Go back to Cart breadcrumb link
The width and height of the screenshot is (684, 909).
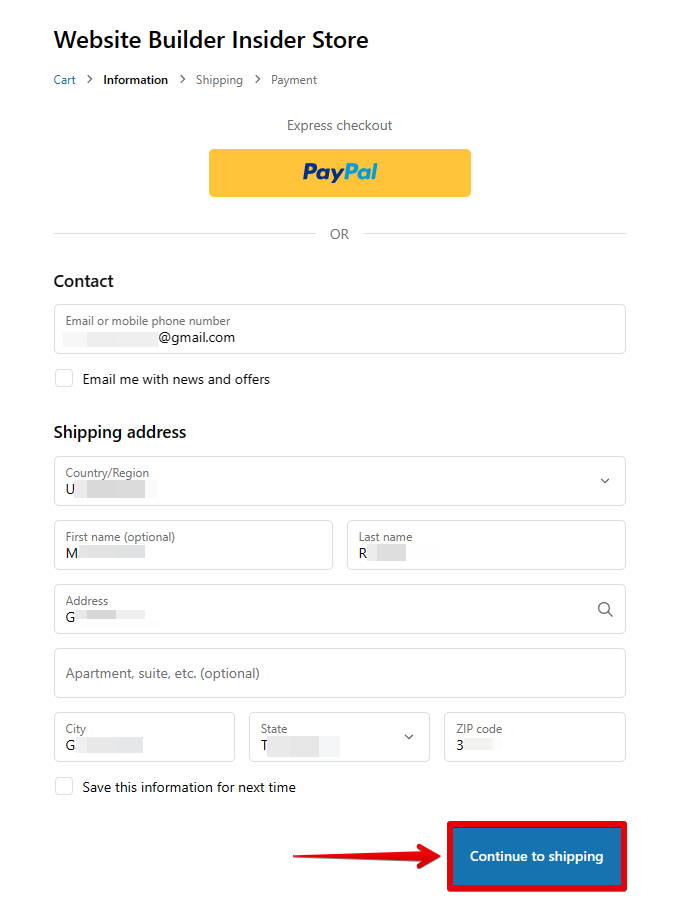64,80
